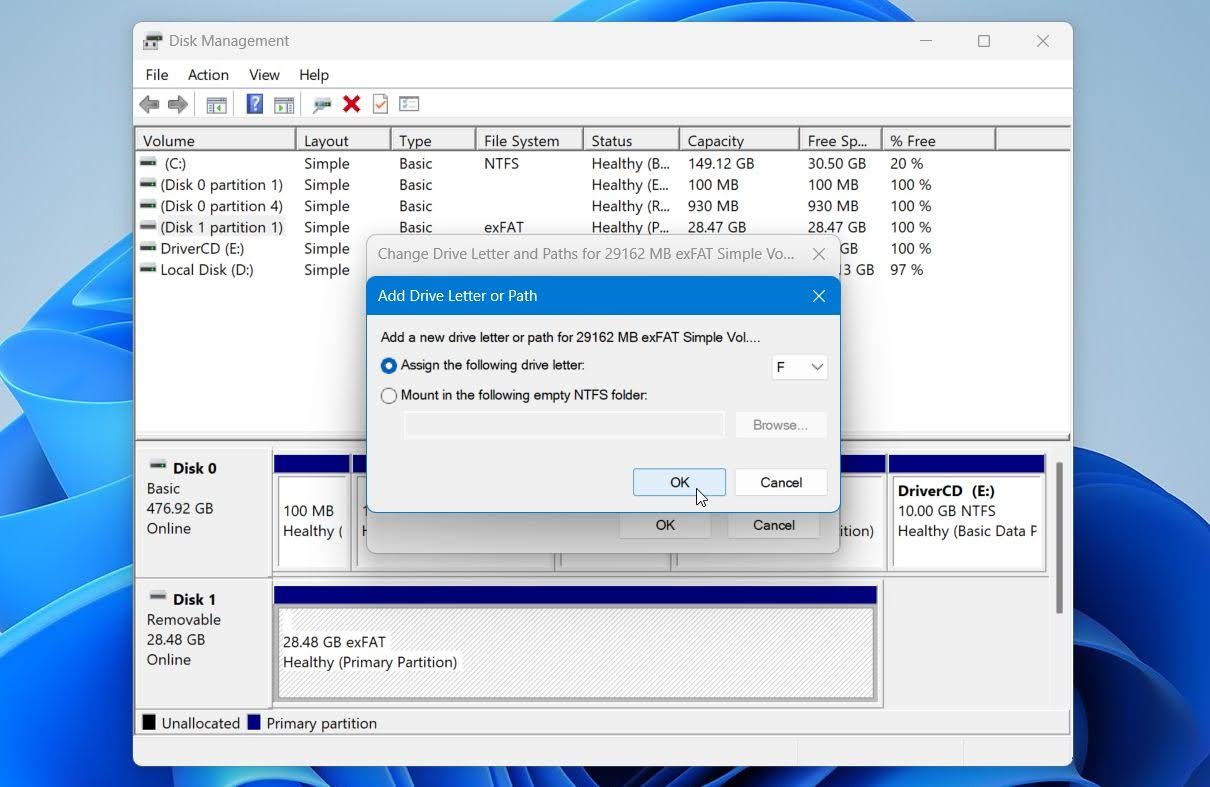
Task: Open the View menu
Action: (x=264, y=75)
